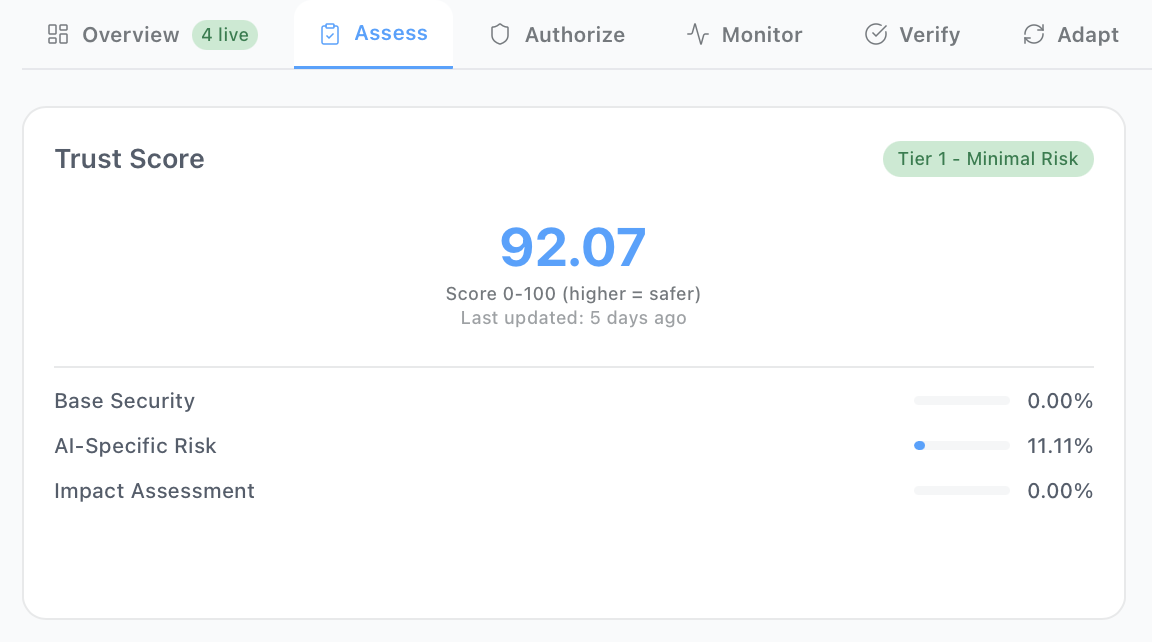Image resolution: width=1152 pixels, height=642 pixels.
Task: Select the Overview grid icon
Action: pyautogui.click(x=57, y=34)
